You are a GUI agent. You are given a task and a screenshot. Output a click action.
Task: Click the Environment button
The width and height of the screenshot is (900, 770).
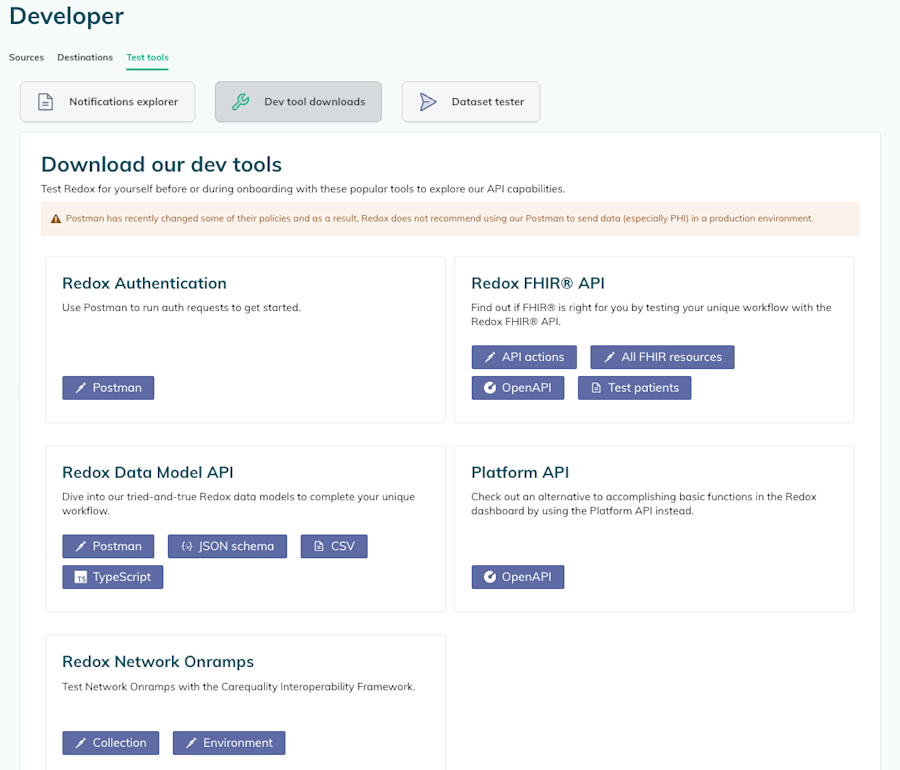[229, 743]
